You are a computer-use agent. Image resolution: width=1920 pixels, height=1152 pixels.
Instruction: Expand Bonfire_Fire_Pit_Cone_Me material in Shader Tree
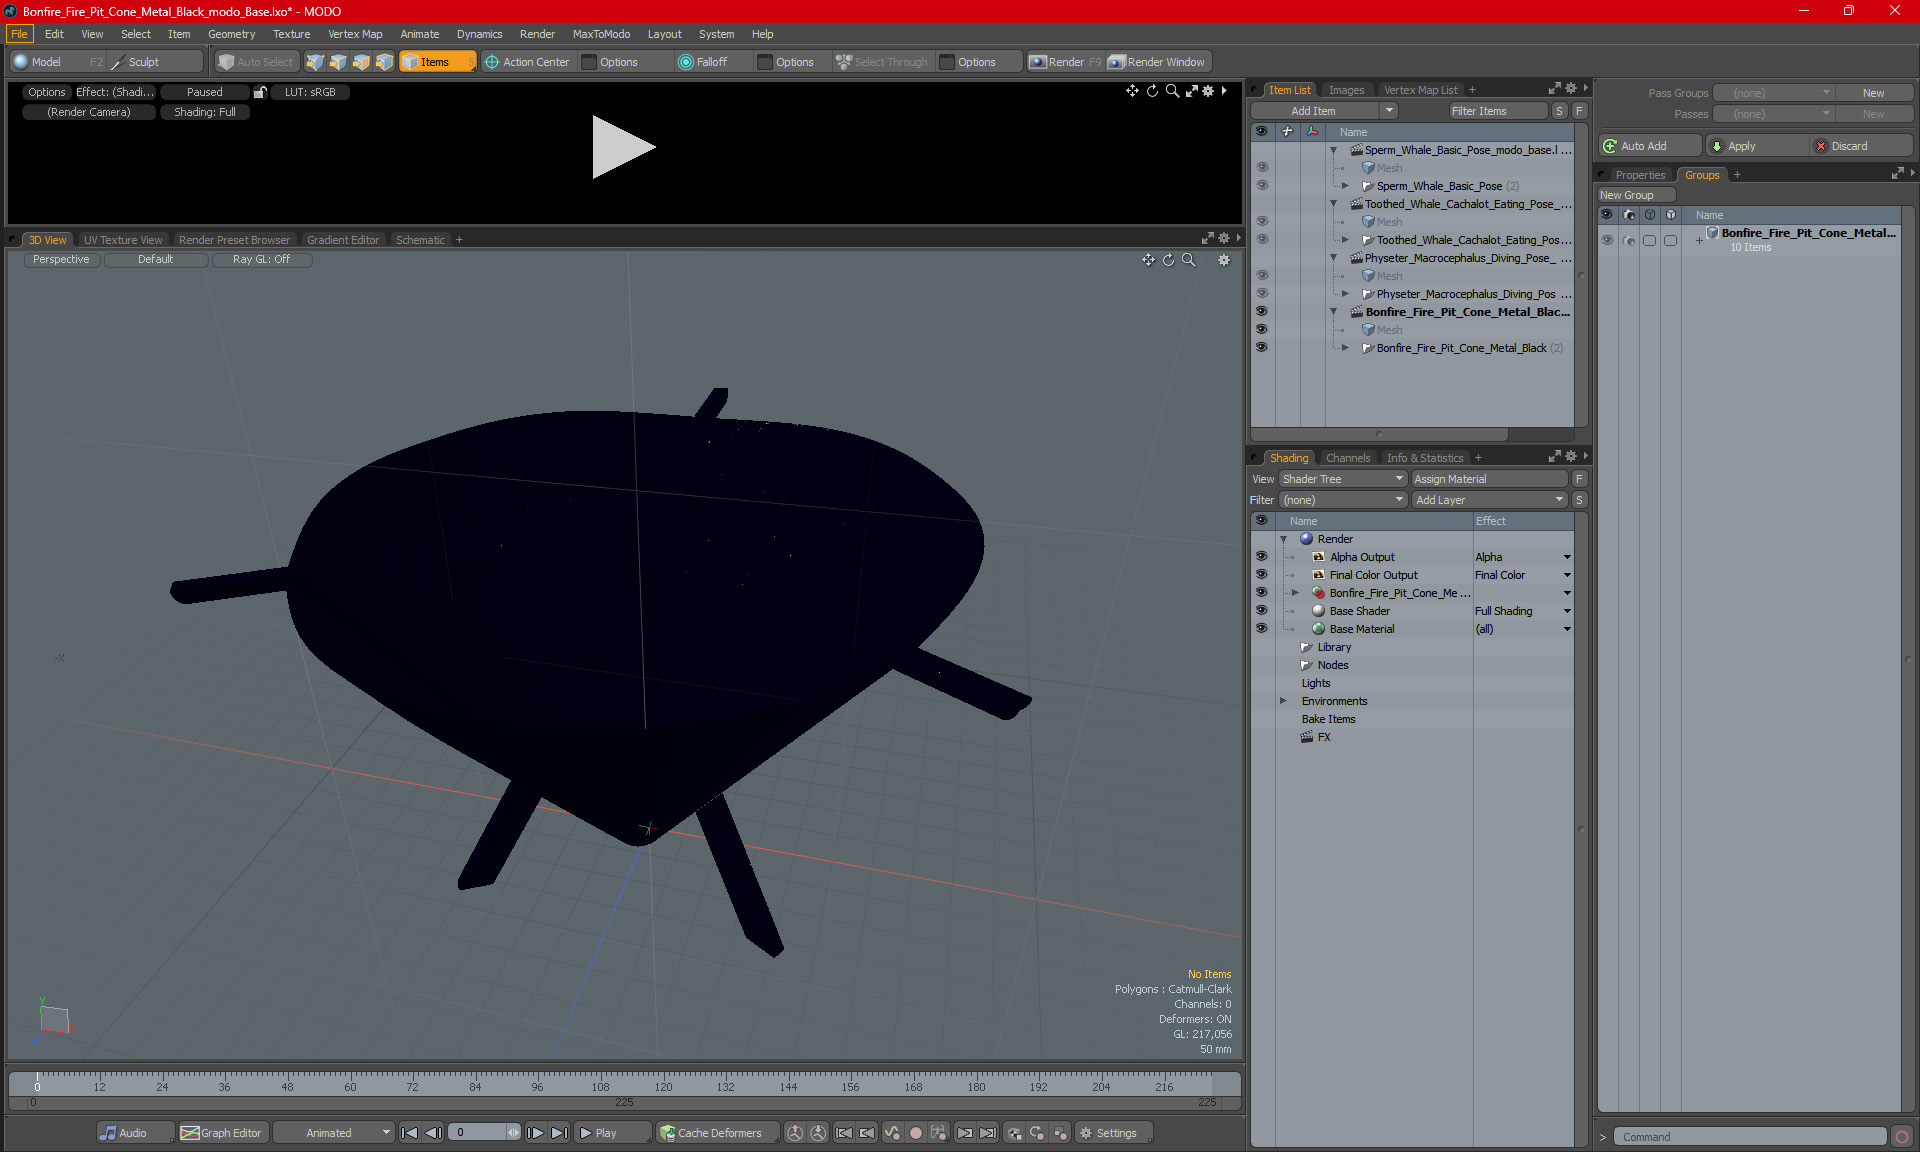1295,593
